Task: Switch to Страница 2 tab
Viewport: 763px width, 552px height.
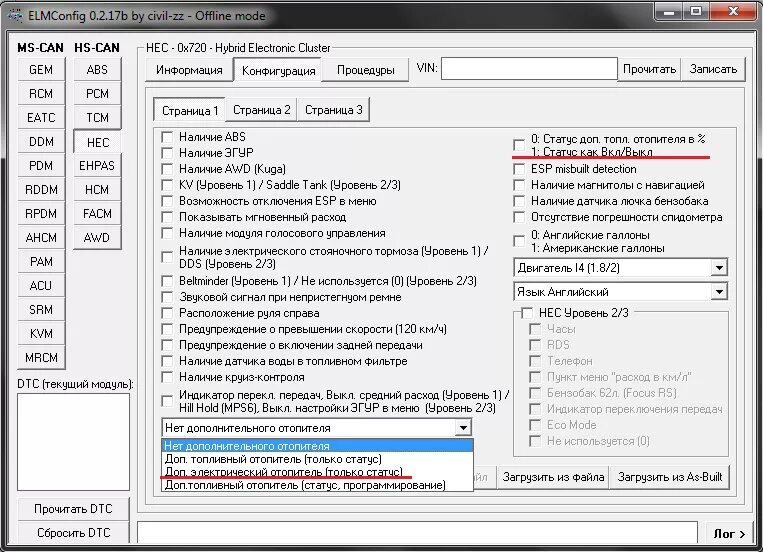Action: click(x=261, y=110)
